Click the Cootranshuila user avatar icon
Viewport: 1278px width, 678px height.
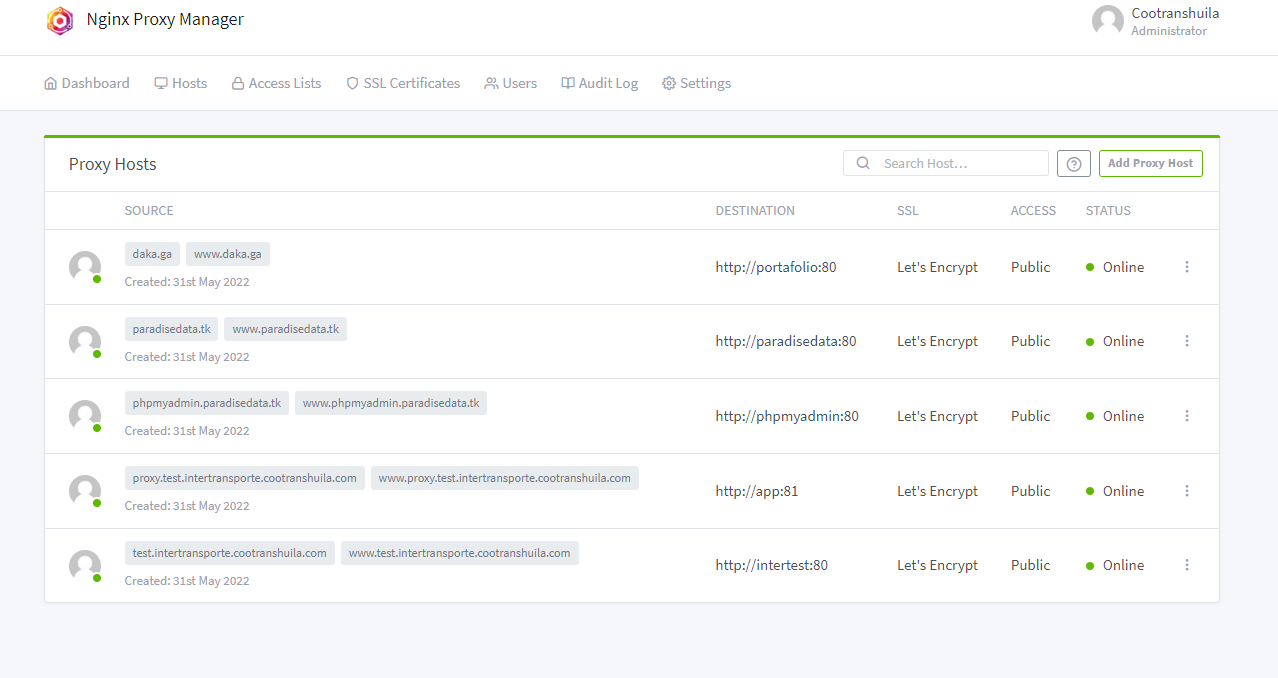(1107, 21)
